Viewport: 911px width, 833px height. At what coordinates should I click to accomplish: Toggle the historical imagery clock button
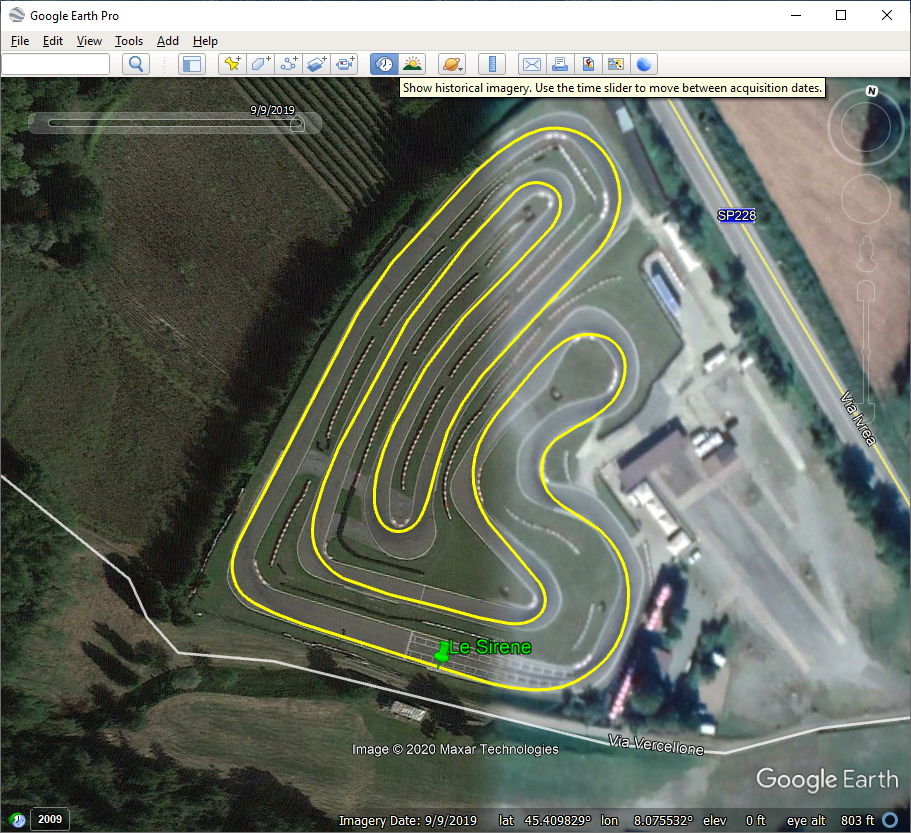coord(384,64)
